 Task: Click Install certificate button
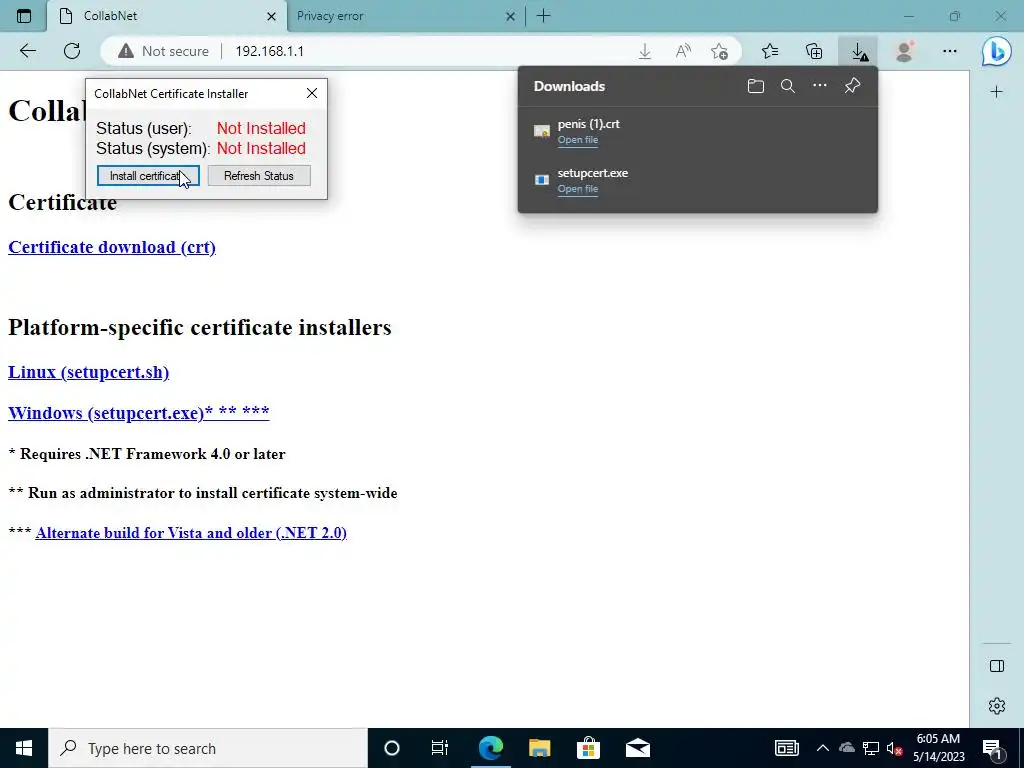[x=148, y=176]
